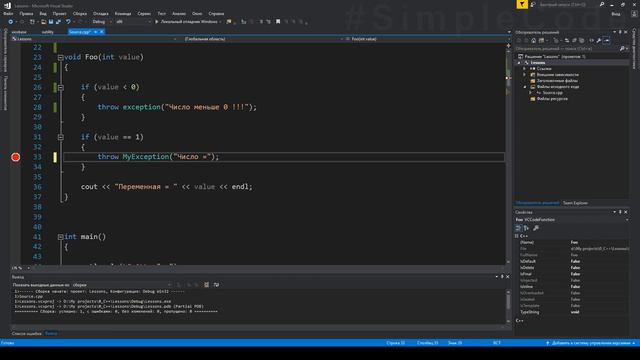The width and height of the screenshot is (640, 360).
Task: Click Properties wrench in Solution Explorer toolbar
Action: [599, 40]
